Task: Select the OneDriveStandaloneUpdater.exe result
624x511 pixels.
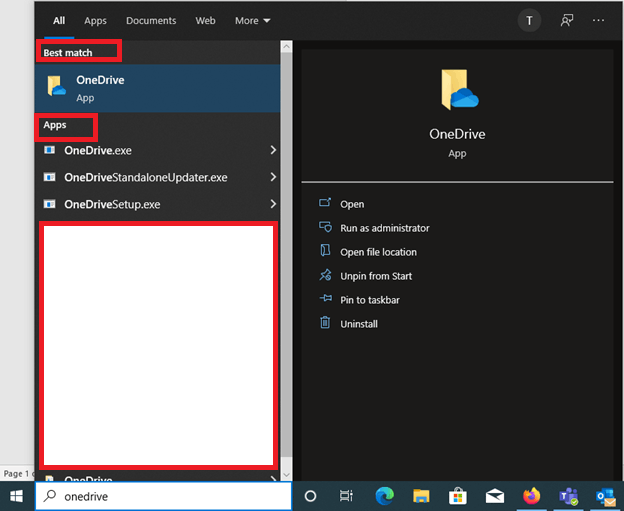Action: point(158,177)
